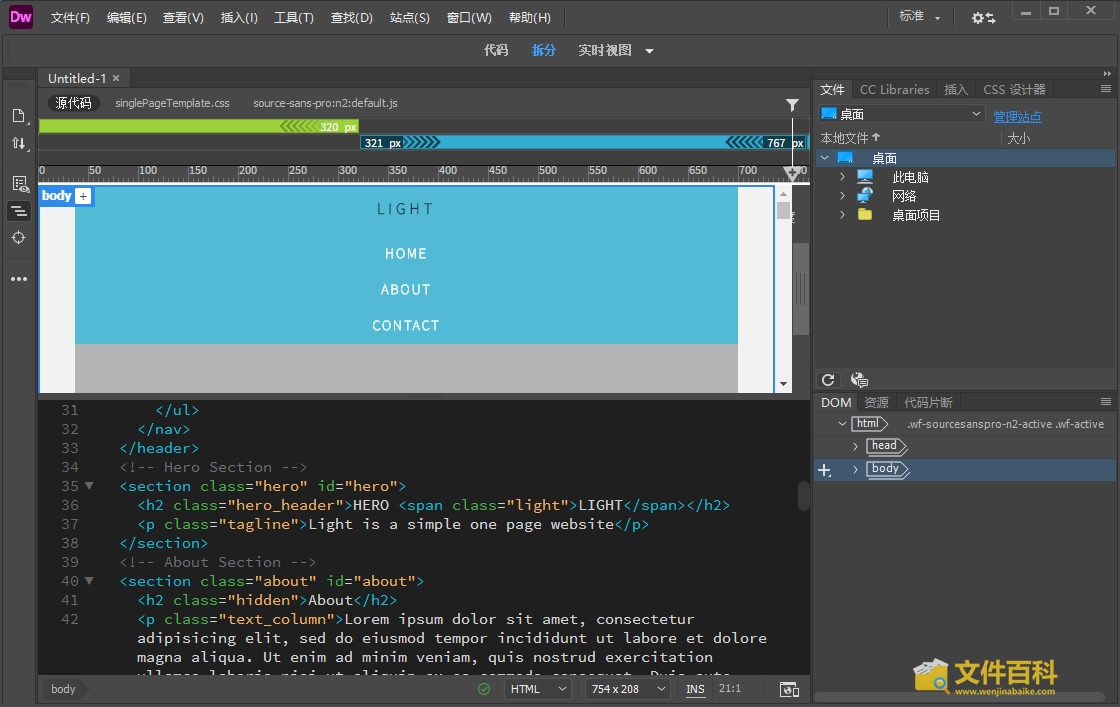1120x707 pixels.
Task: Click the filter funnel icon
Action: (x=792, y=104)
